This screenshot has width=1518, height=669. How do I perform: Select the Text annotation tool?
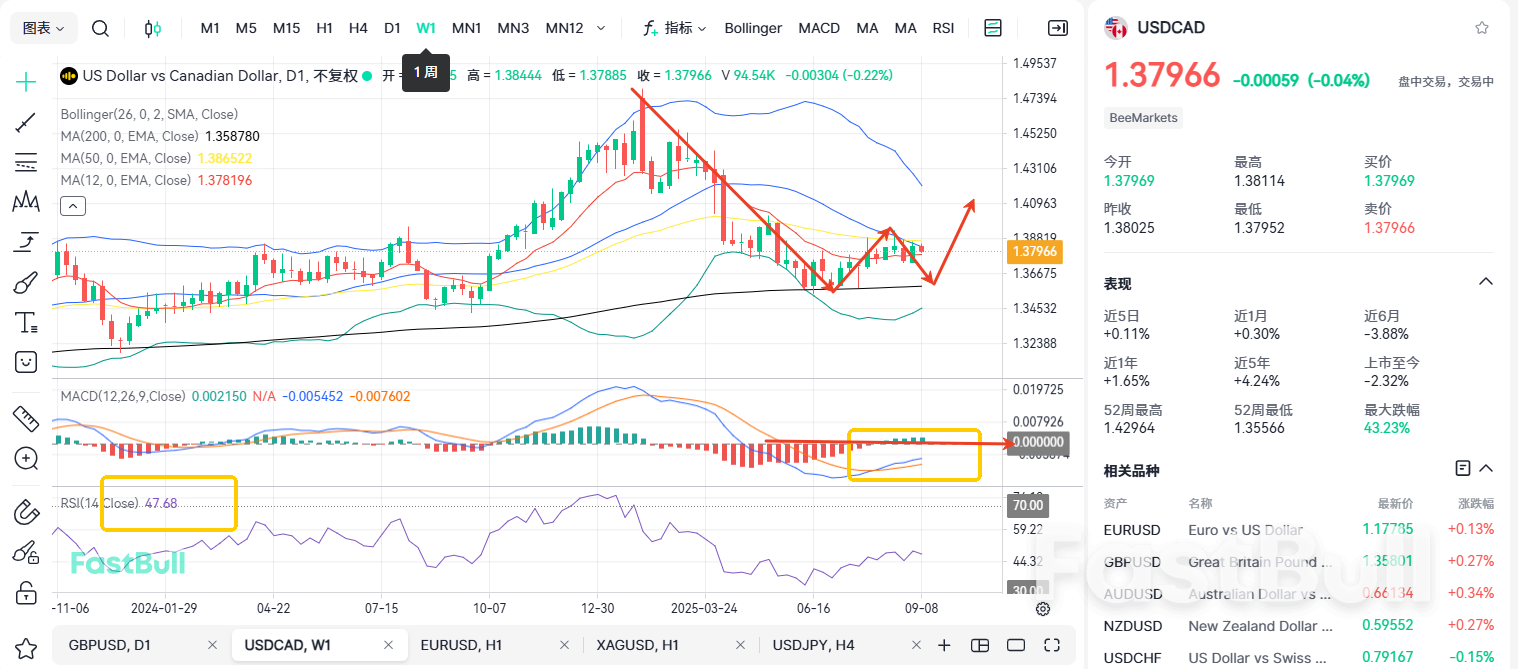coord(25,321)
